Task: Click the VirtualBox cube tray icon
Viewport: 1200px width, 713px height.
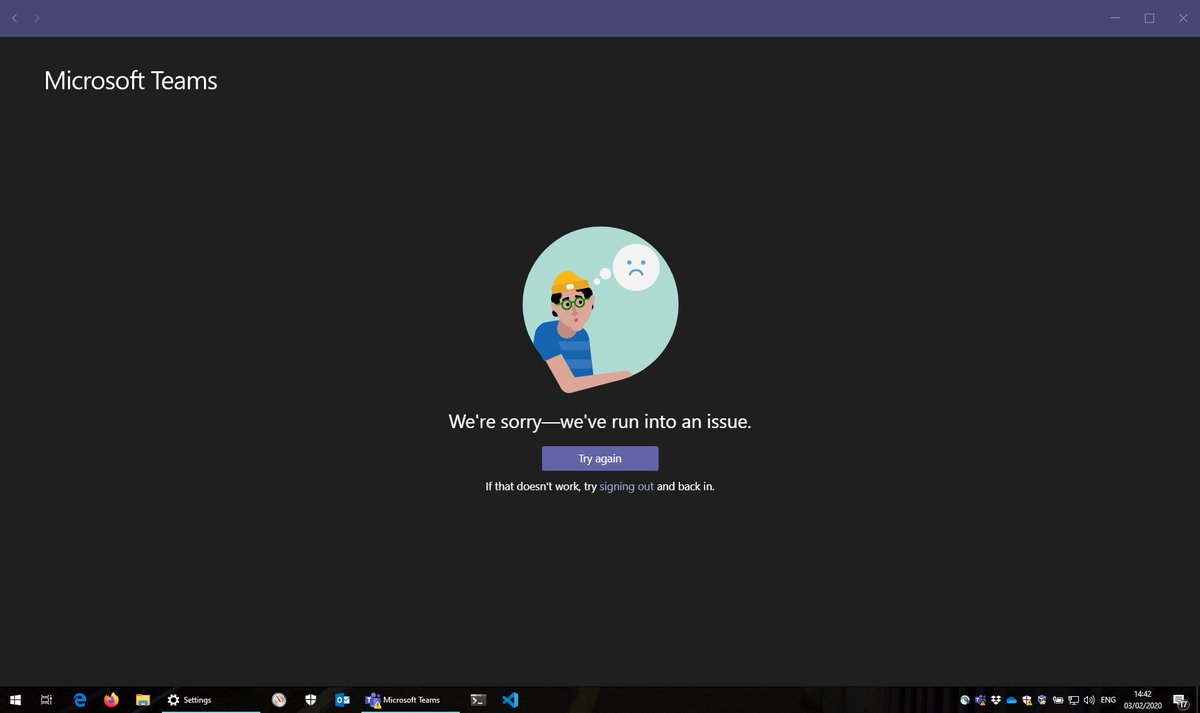Action: click(x=1042, y=700)
